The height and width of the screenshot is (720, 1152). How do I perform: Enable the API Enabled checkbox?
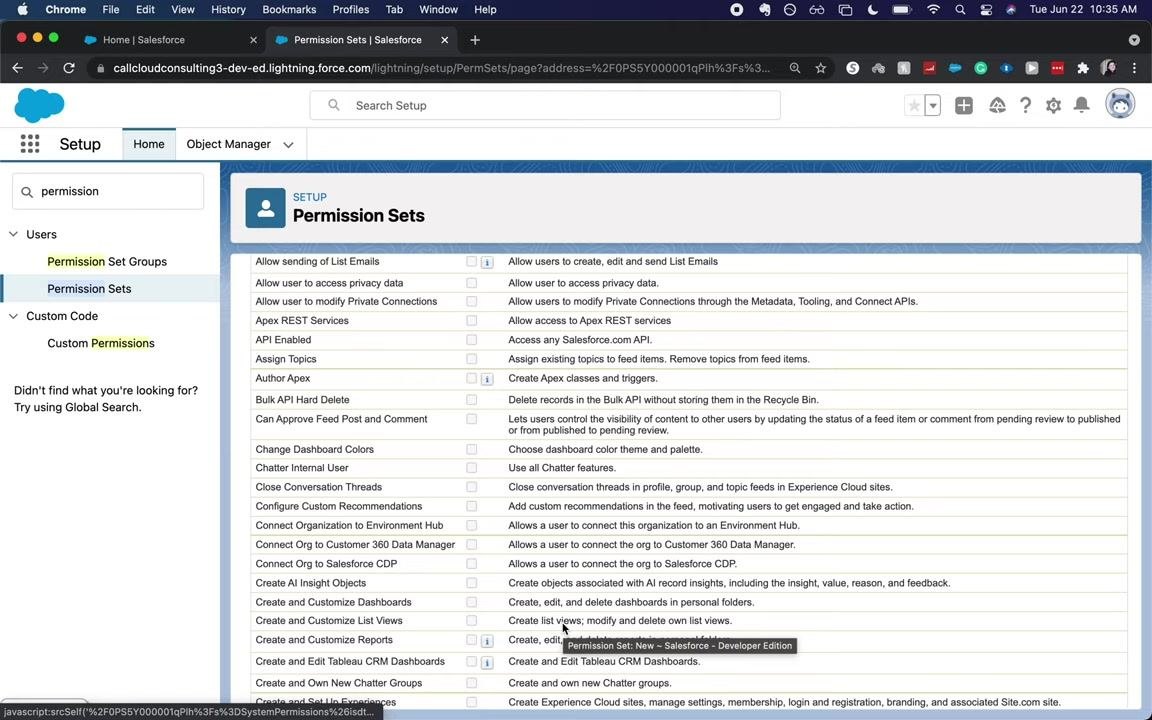(x=472, y=340)
